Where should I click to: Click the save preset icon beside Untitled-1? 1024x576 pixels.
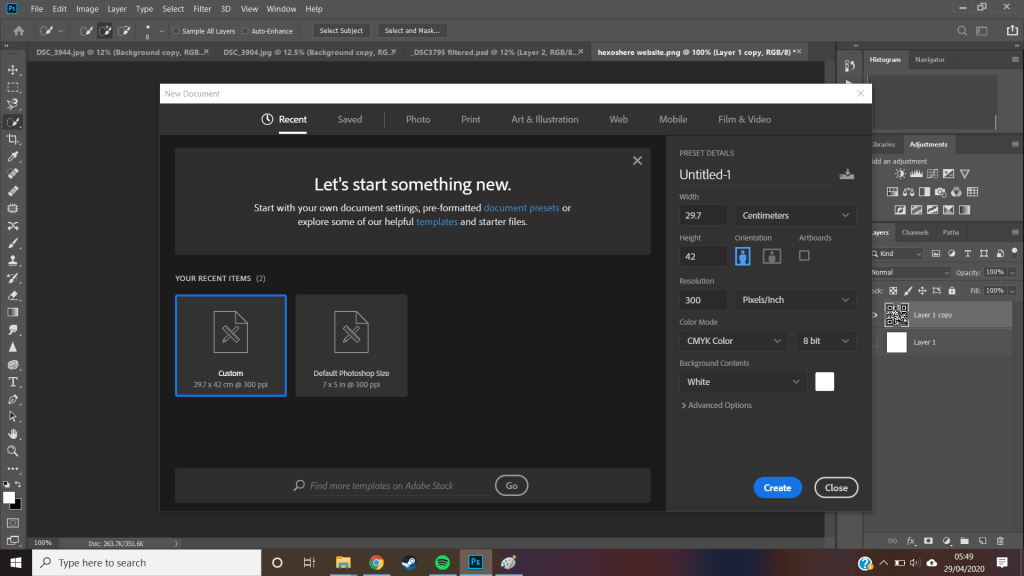(x=848, y=175)
